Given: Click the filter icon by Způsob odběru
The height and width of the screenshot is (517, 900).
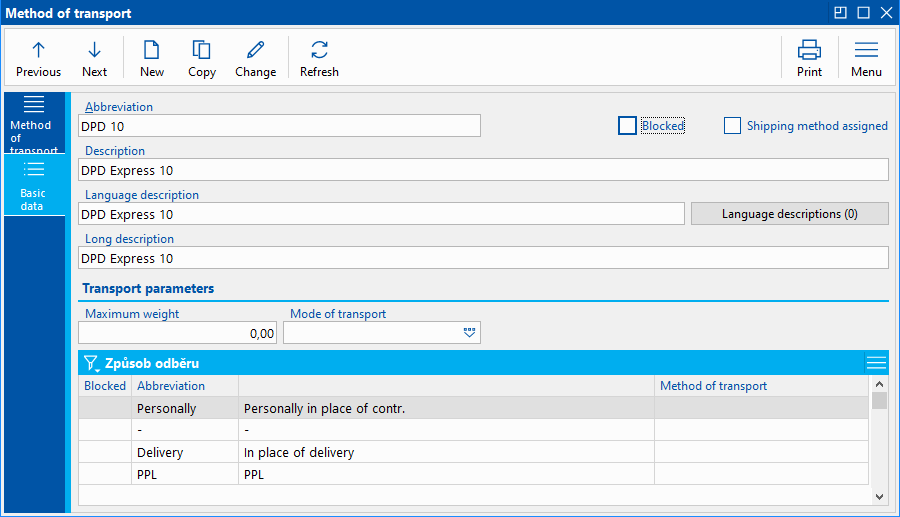Looking at the screenshot, I should 91,363.
